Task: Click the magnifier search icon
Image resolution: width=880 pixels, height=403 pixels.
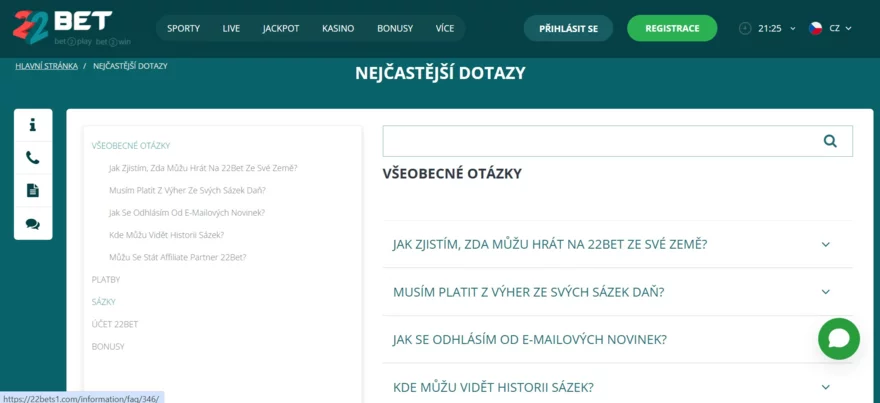Action: point(830,141)
